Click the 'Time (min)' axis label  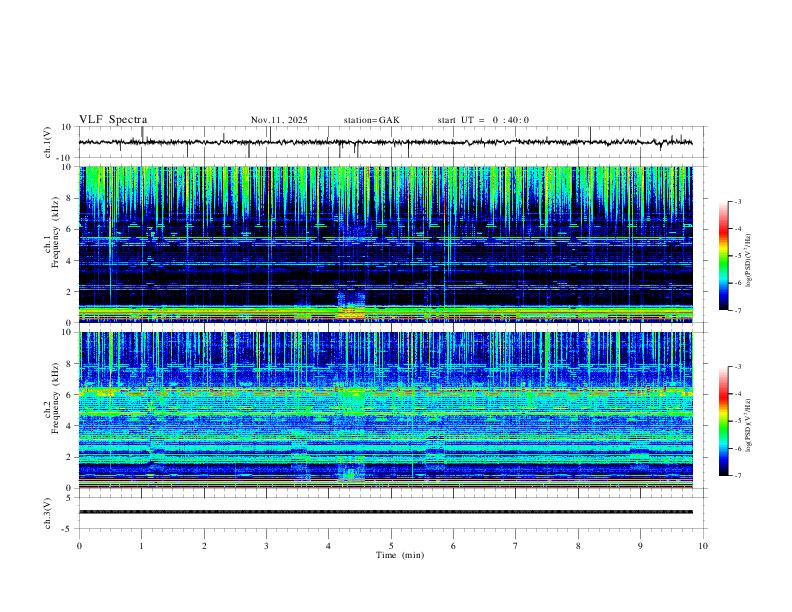(x=400, y=555)
